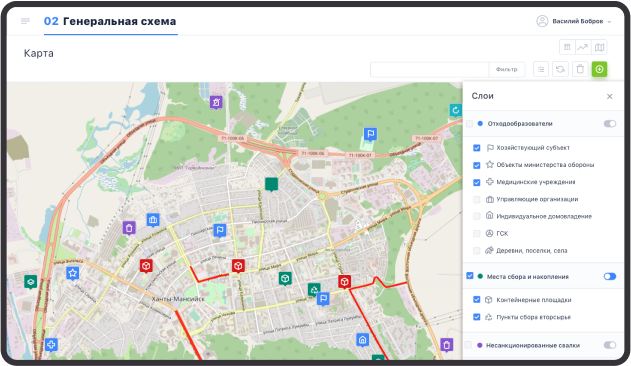Switch to the chart view icon

pyautogui.click(x=583, y=48)
